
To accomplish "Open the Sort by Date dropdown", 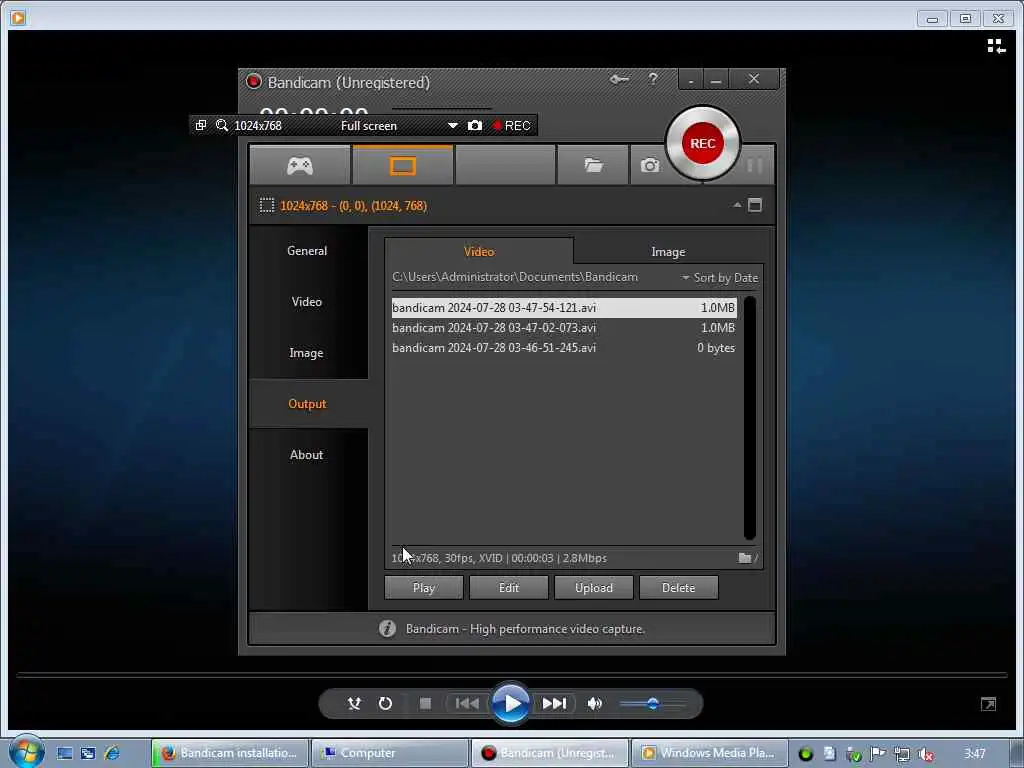I will pyautogui.click(x=720, y=278).
